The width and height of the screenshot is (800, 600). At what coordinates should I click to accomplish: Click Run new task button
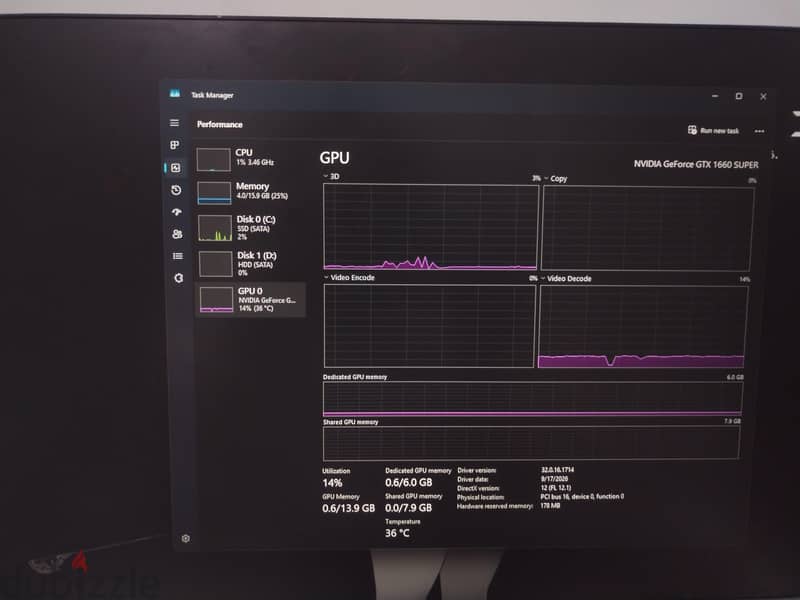(x=713, y=131)
